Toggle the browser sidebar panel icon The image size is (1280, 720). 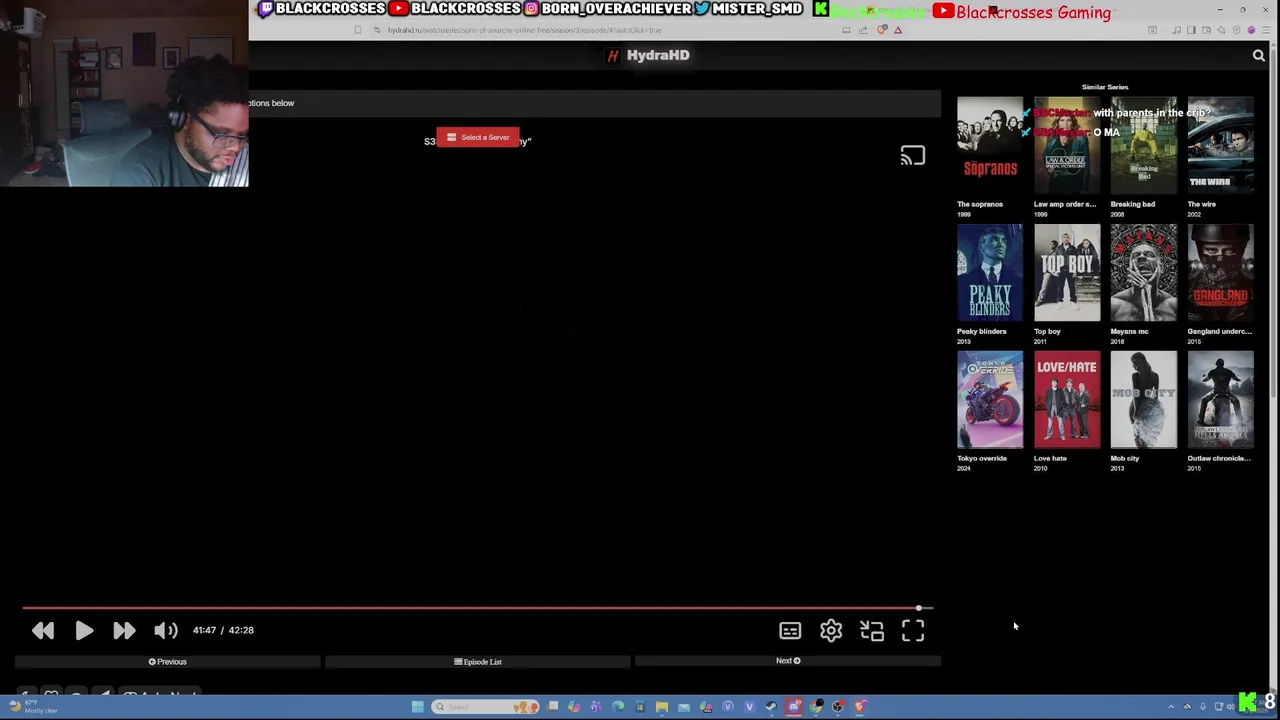(1191, 30)
